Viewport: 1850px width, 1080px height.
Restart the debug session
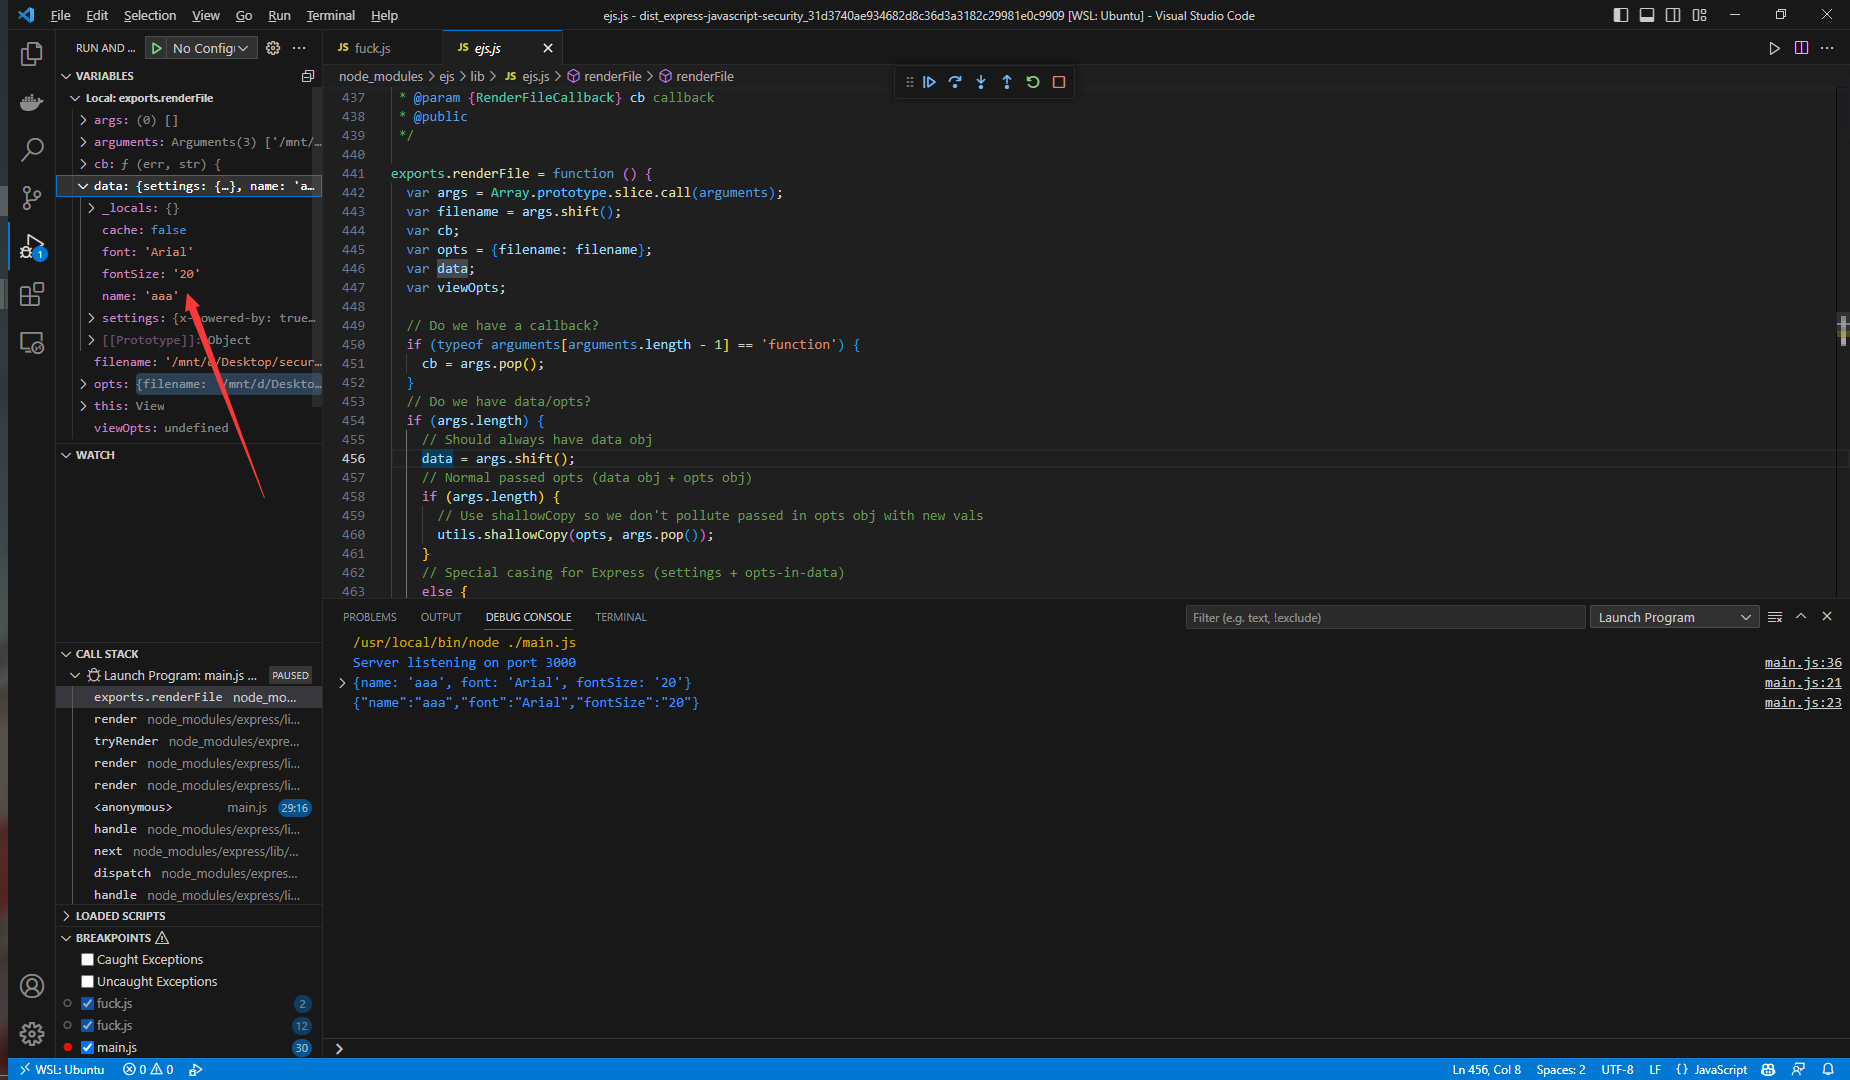pyautogui.click(x=1033, y=82)
